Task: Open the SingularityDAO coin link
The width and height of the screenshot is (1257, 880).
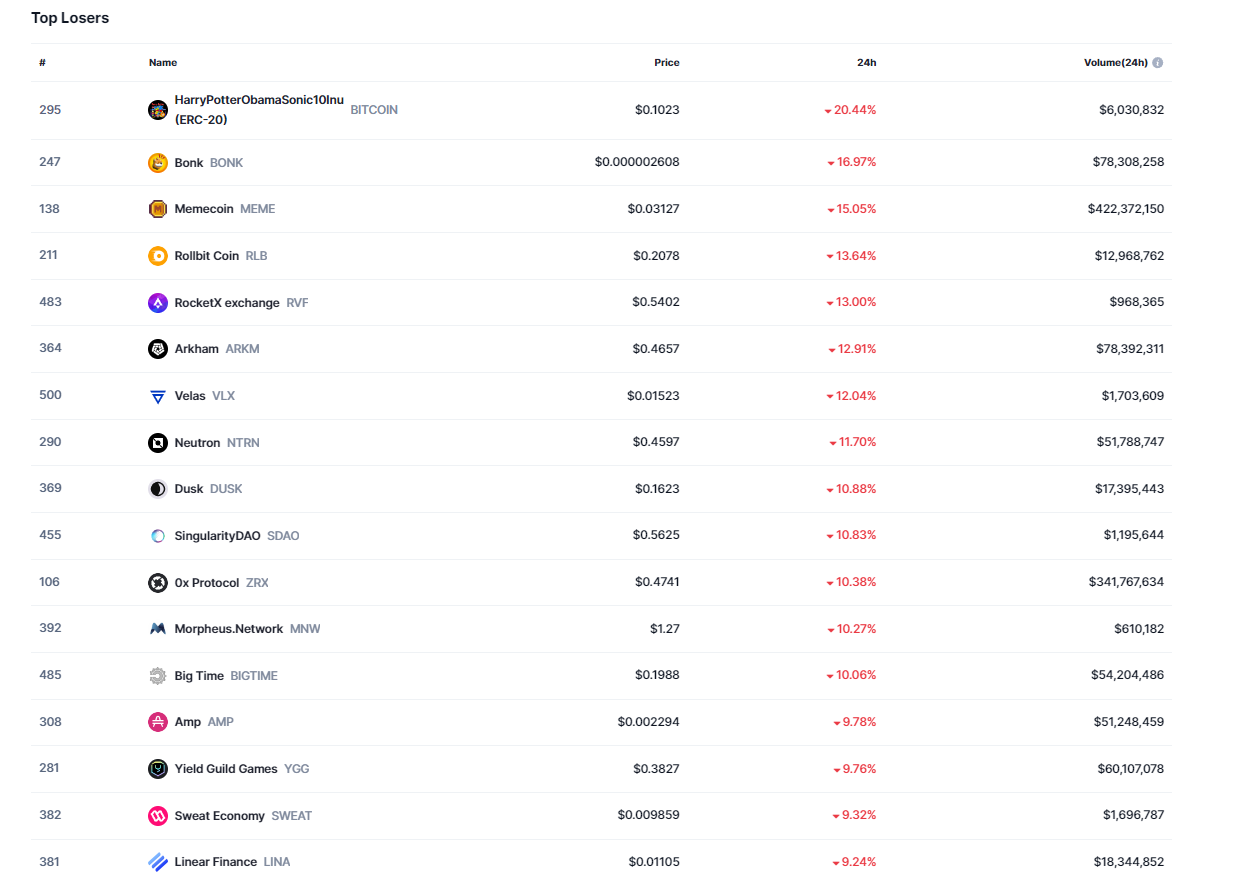Action: (x=217, y=536)
